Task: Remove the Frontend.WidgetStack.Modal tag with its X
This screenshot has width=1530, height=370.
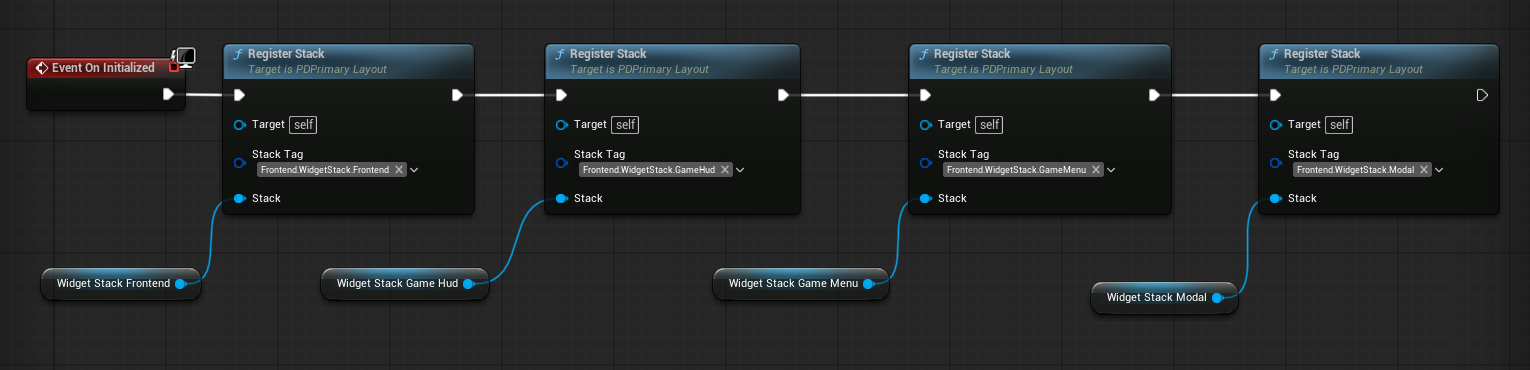Action: tap(1424, 170)
